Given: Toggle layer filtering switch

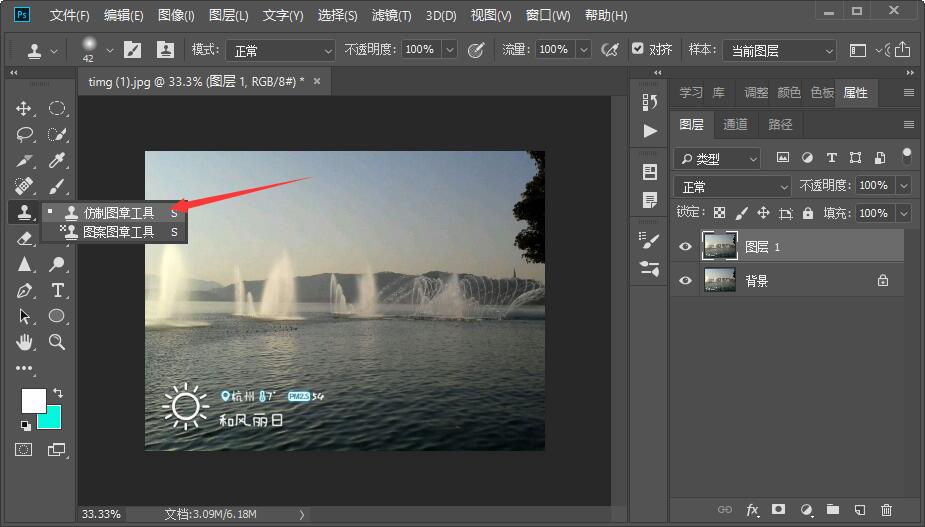Looking at the screenshot, I should [907, 156].
